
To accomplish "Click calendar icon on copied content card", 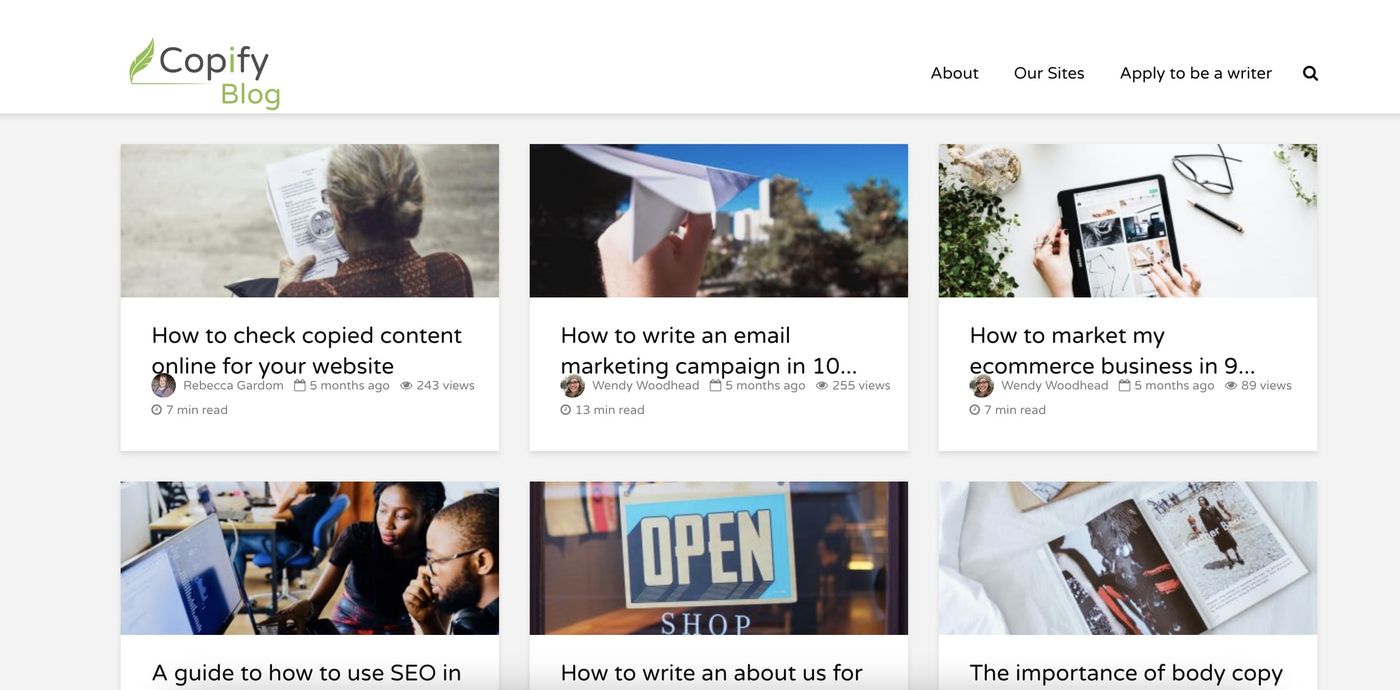I will [300, 385].
